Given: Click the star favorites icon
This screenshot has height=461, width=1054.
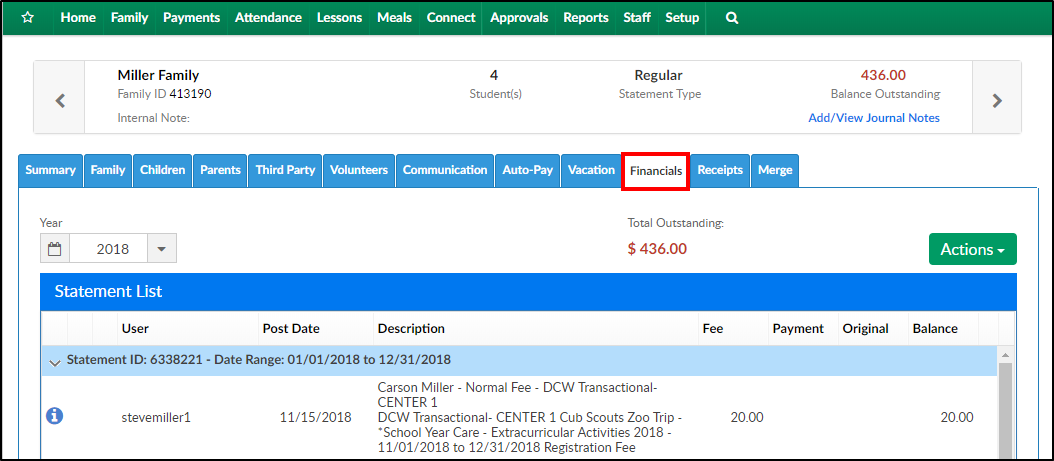Looking at the screenshot, I should coord(28,18).
